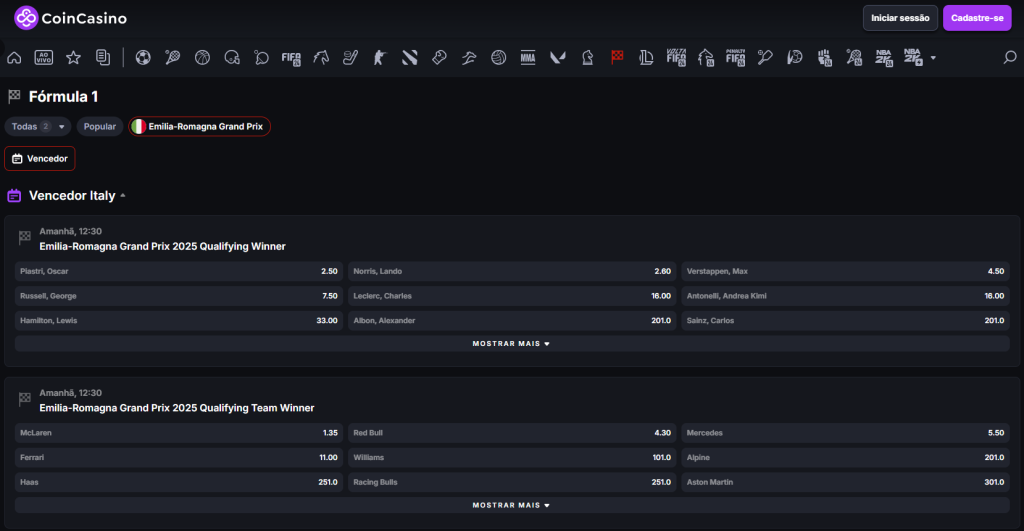Bet on Alpine at 201.0
The width and height of the screenshot is (1024, 531).
pos(846,458)
